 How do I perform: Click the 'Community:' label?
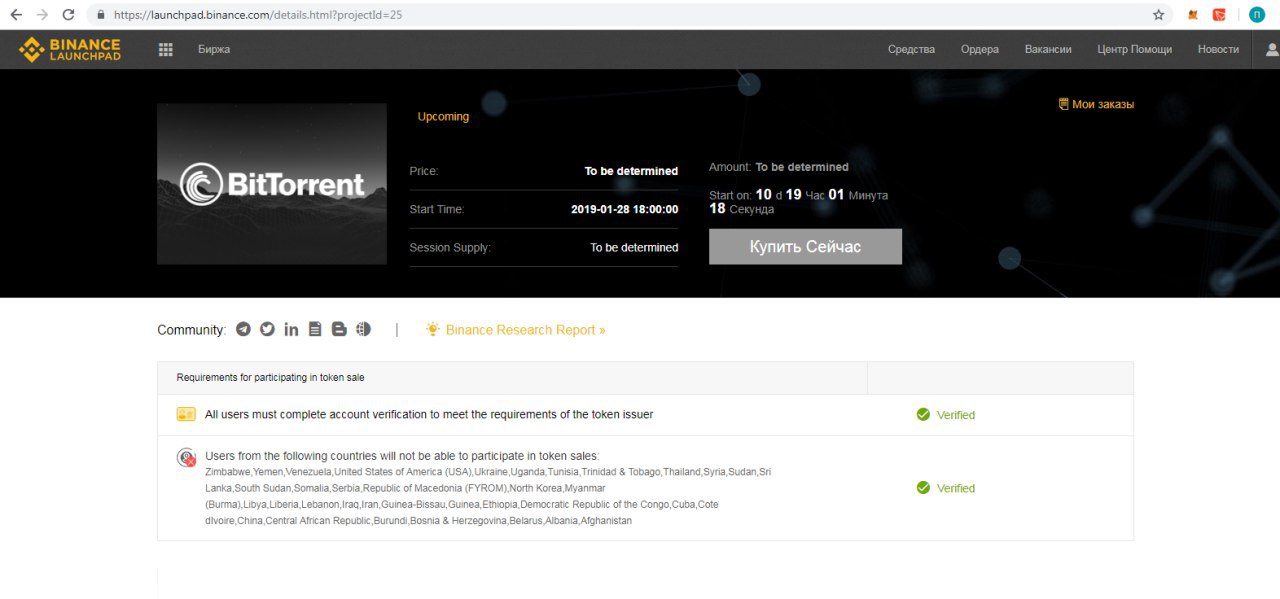click(192, 330)
